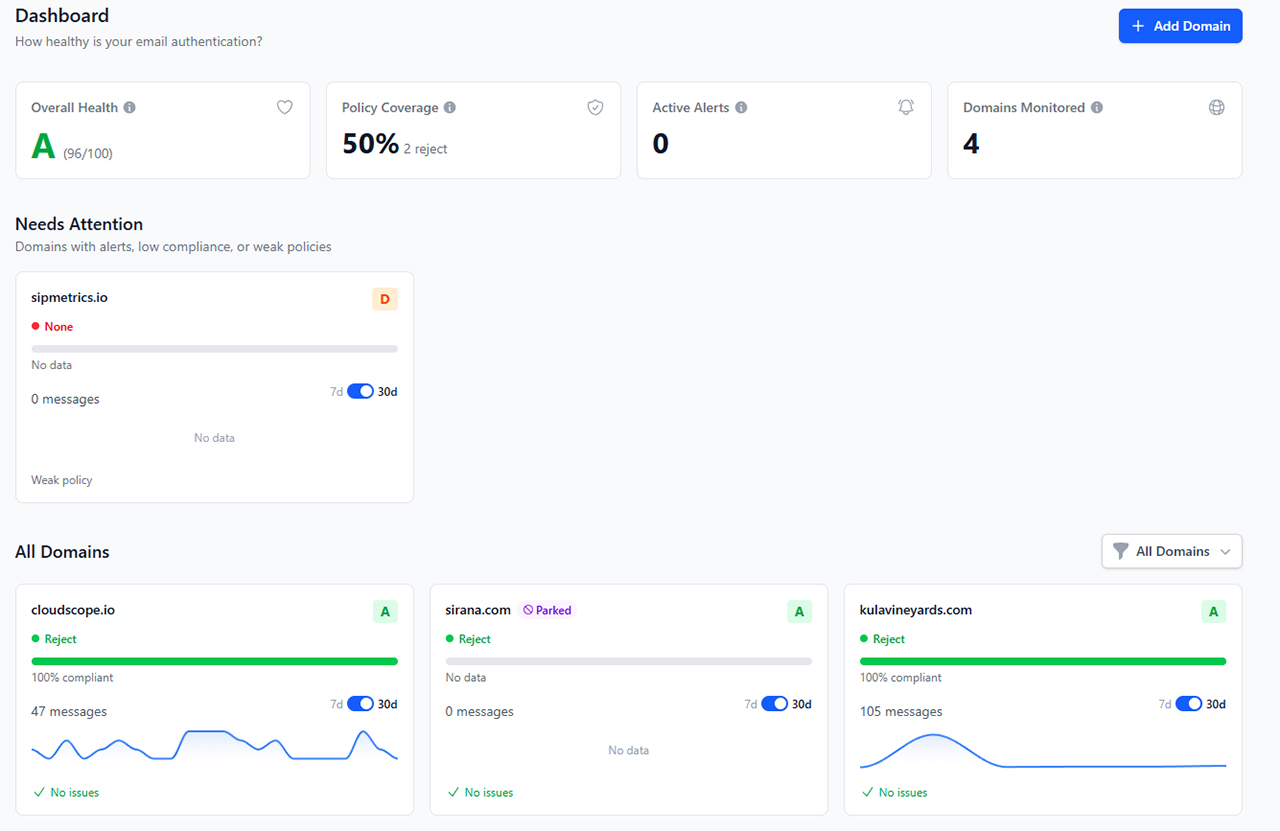The height and width of the screenshot is (831, 1280).
Task: Toggle the 7d/30d switch on sirana.com
Action: [774, 703]
